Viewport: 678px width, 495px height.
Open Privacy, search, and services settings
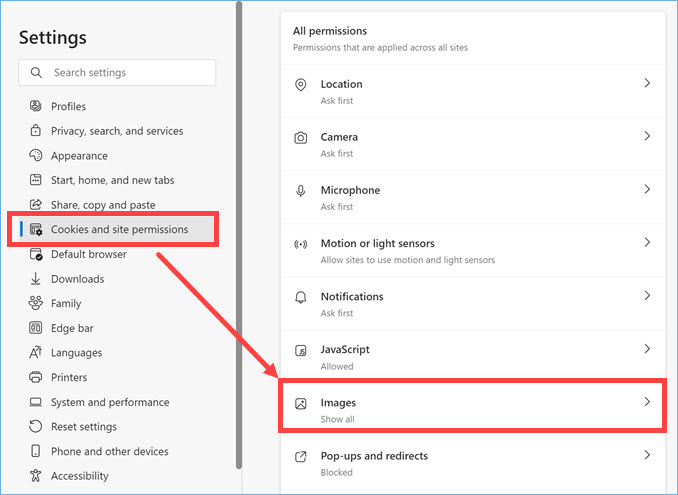pos(117,131)
